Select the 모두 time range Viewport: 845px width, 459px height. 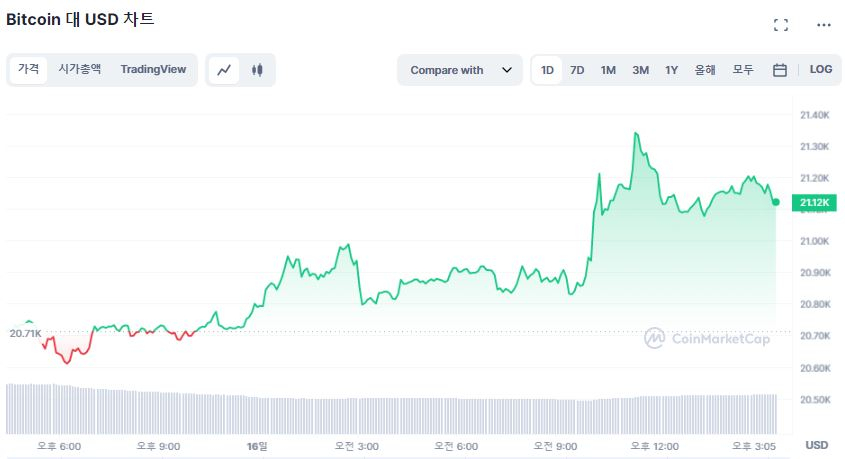(x=743, y=70)
